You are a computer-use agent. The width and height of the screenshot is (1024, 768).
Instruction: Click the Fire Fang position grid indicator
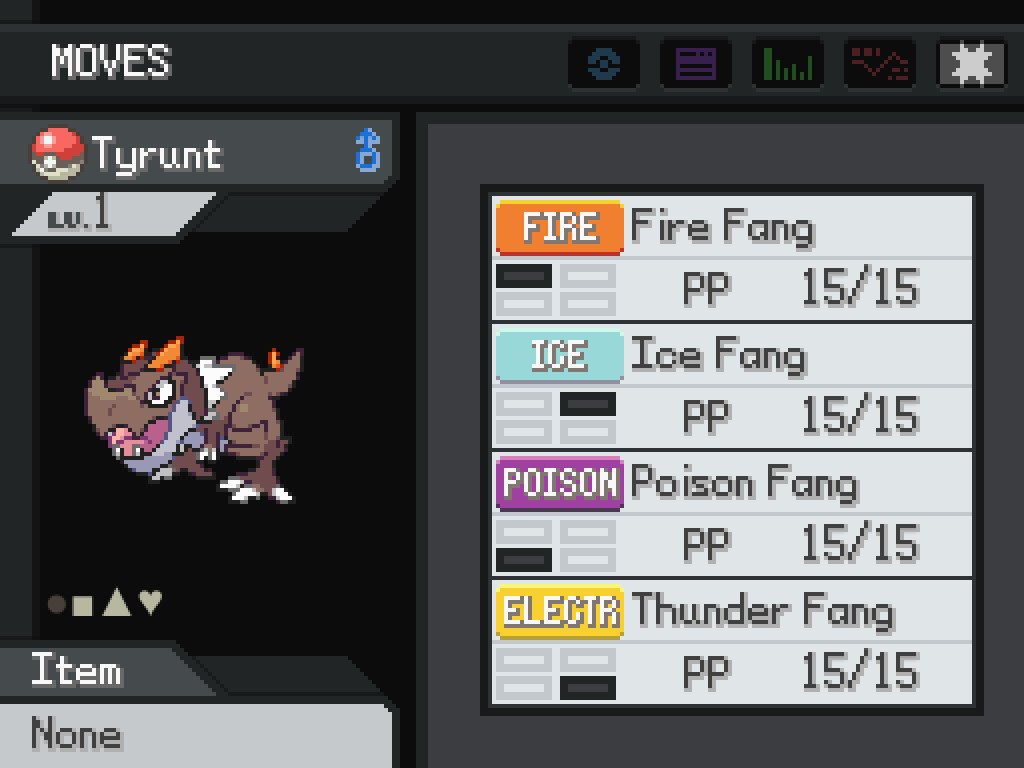click(556, 290)
